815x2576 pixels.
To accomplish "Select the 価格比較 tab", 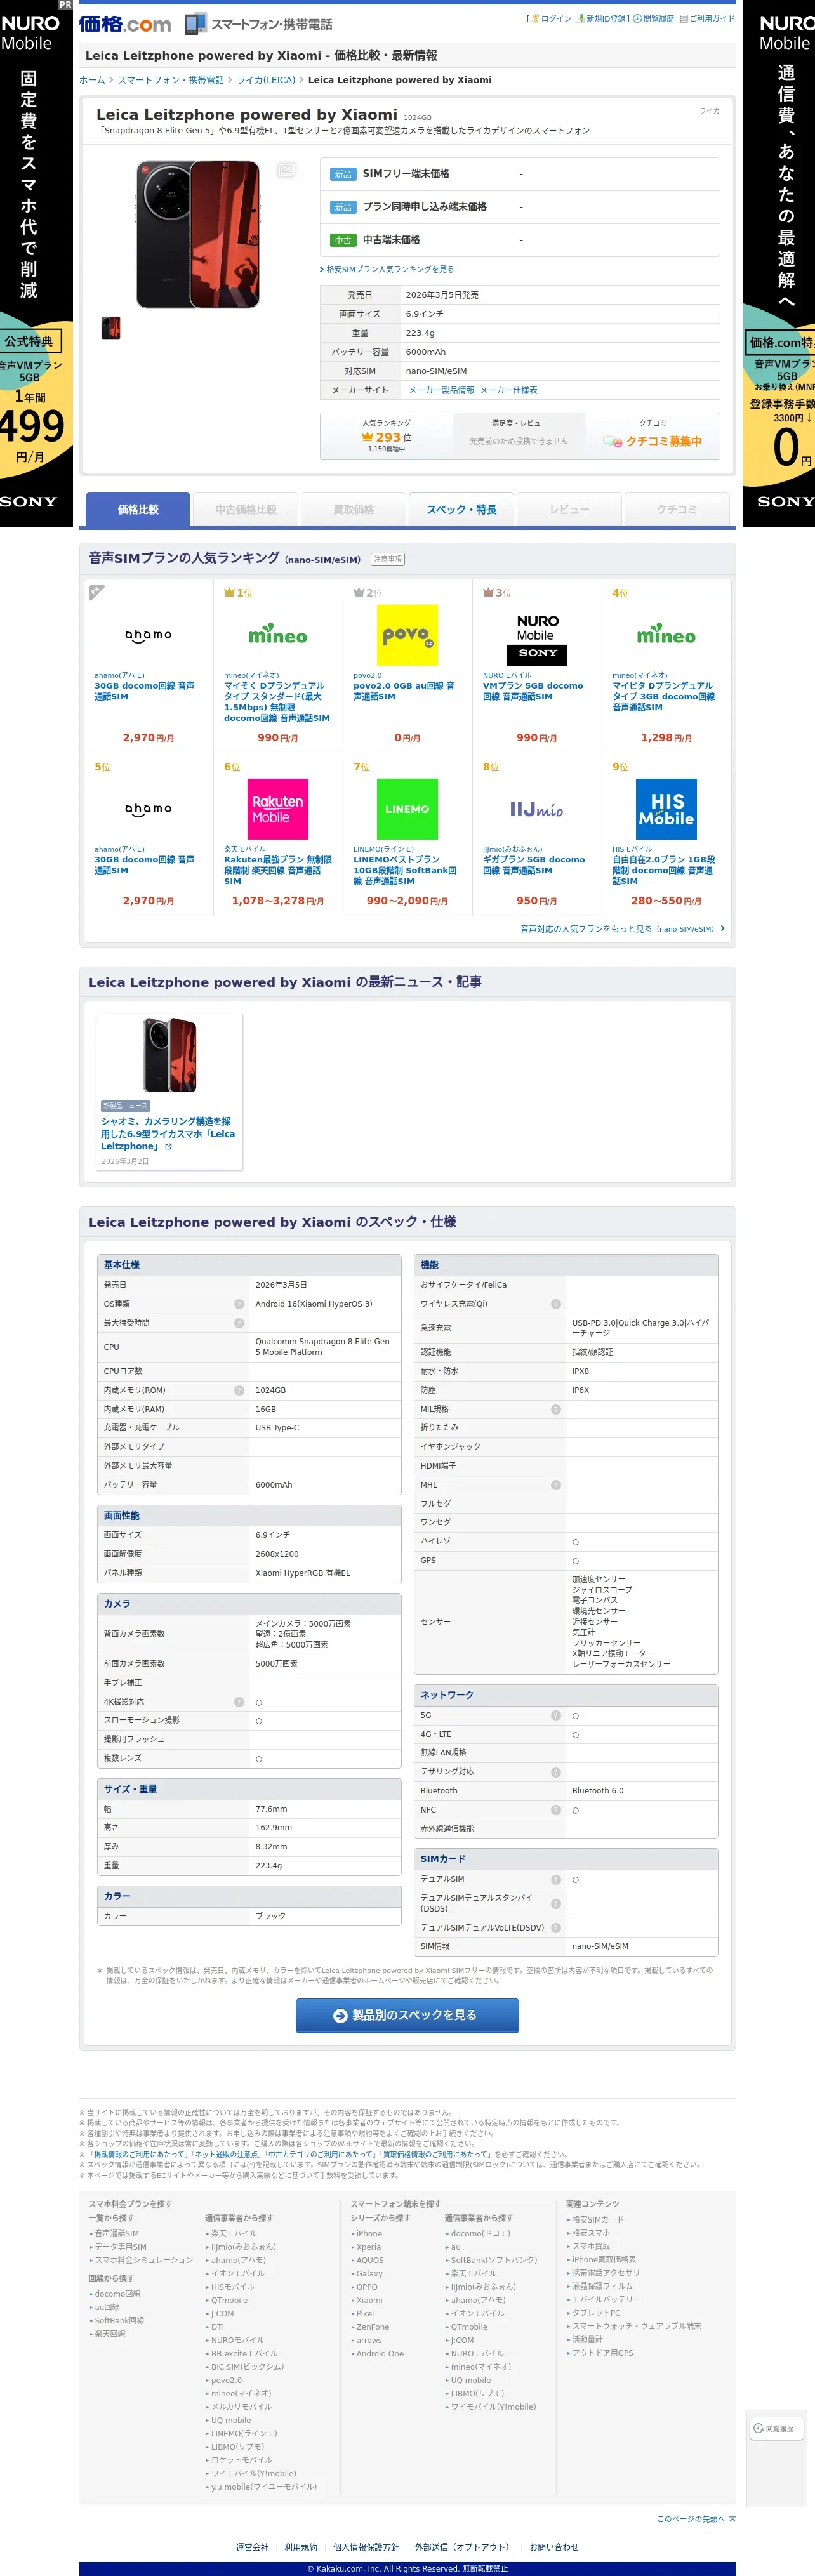I will 138,509.
